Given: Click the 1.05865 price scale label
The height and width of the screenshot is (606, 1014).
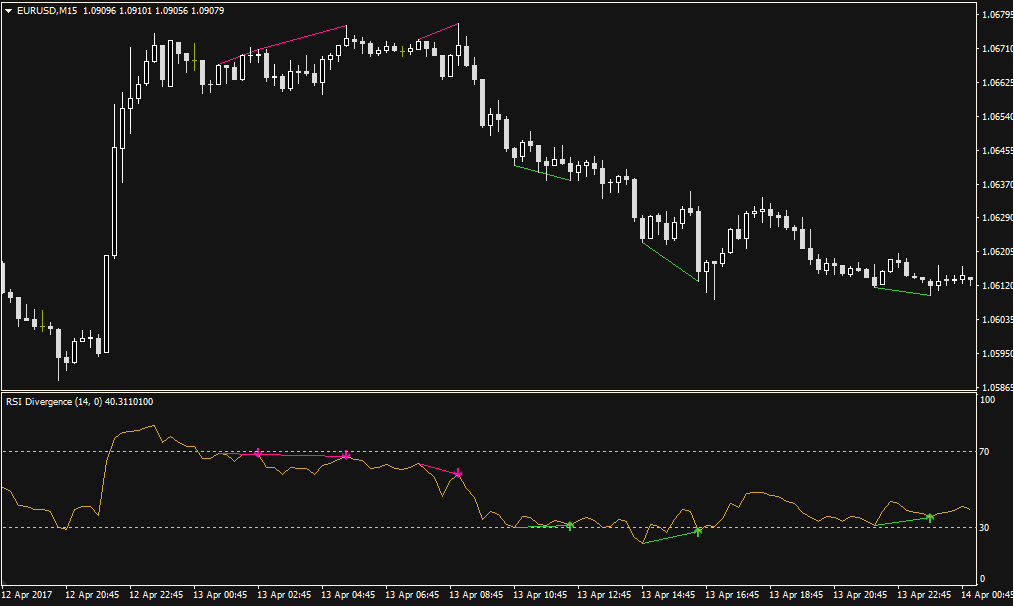Looking at the screenshot, I should [996, 387].
